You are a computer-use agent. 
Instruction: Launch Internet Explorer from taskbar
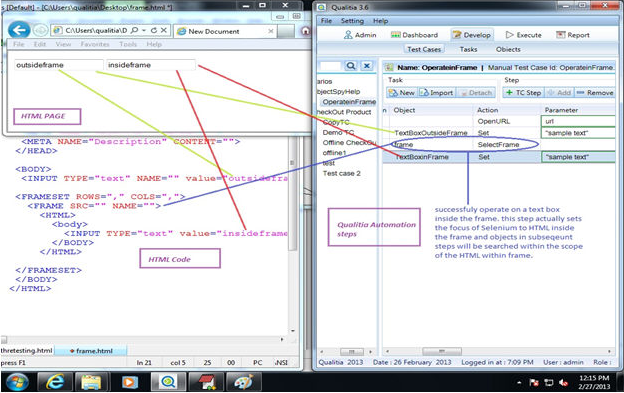(x=55, y=382)
